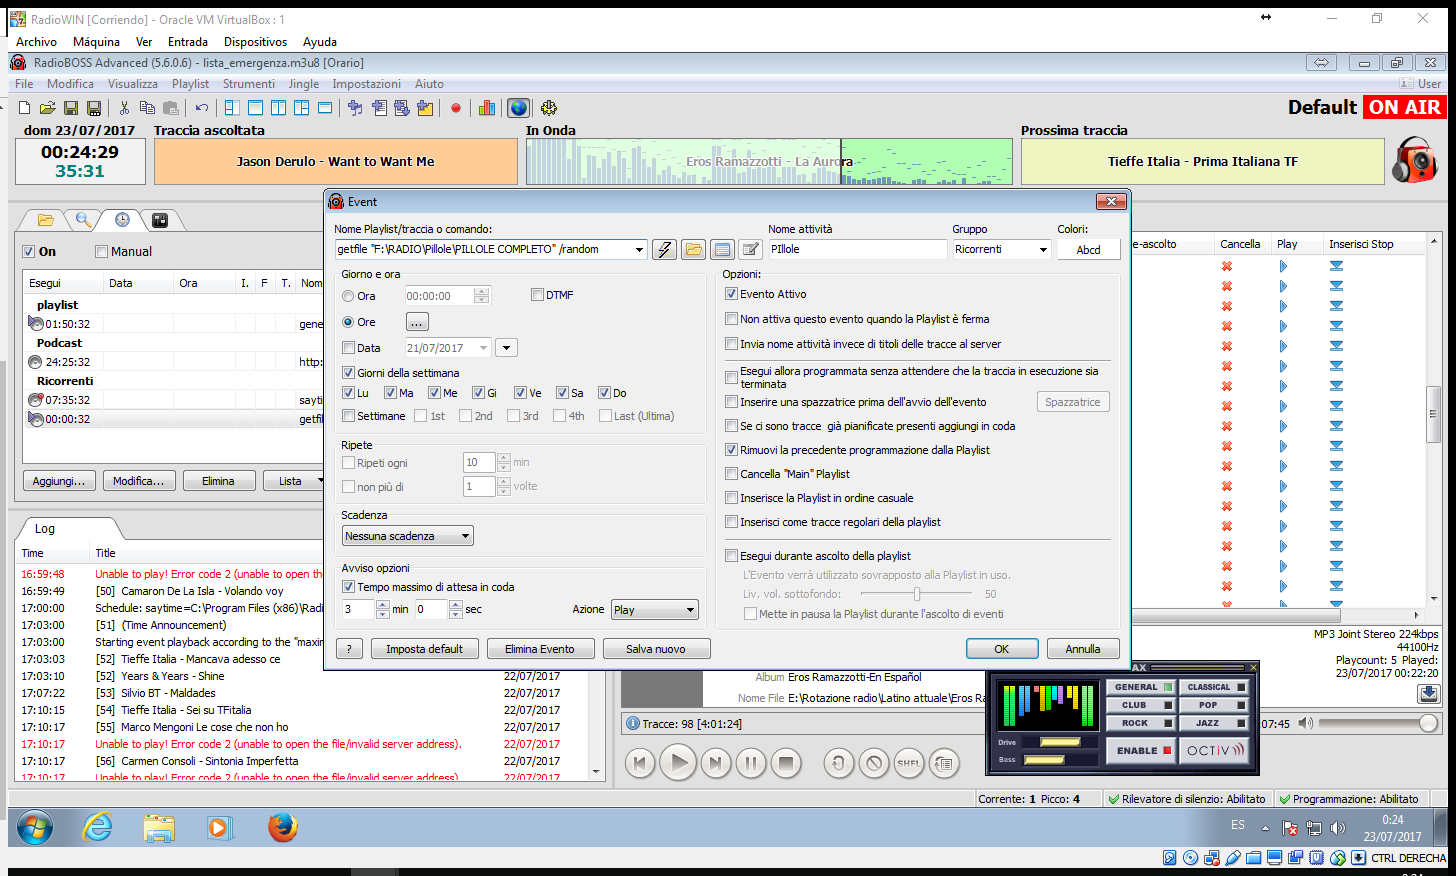
Task: Click the Aggiungi... button in scheduler
Action: click(59, 481)
